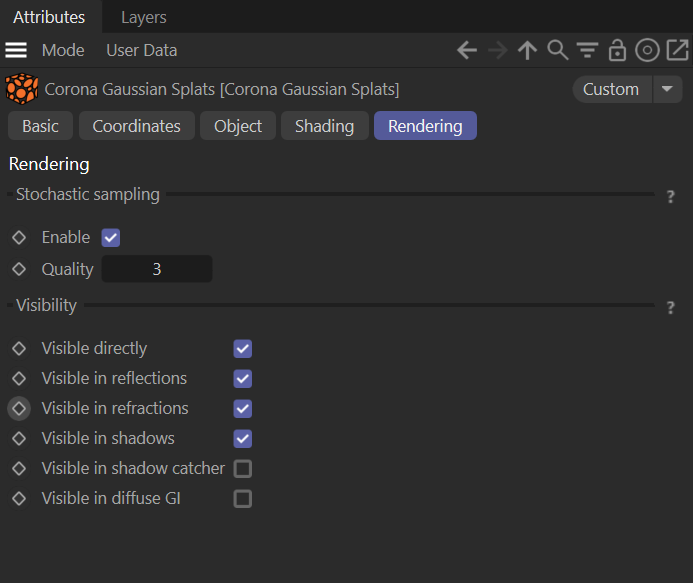This screenshot has width=693, height=583.
Task: Open attributes in new window icon
Action: tap(678, 50)
